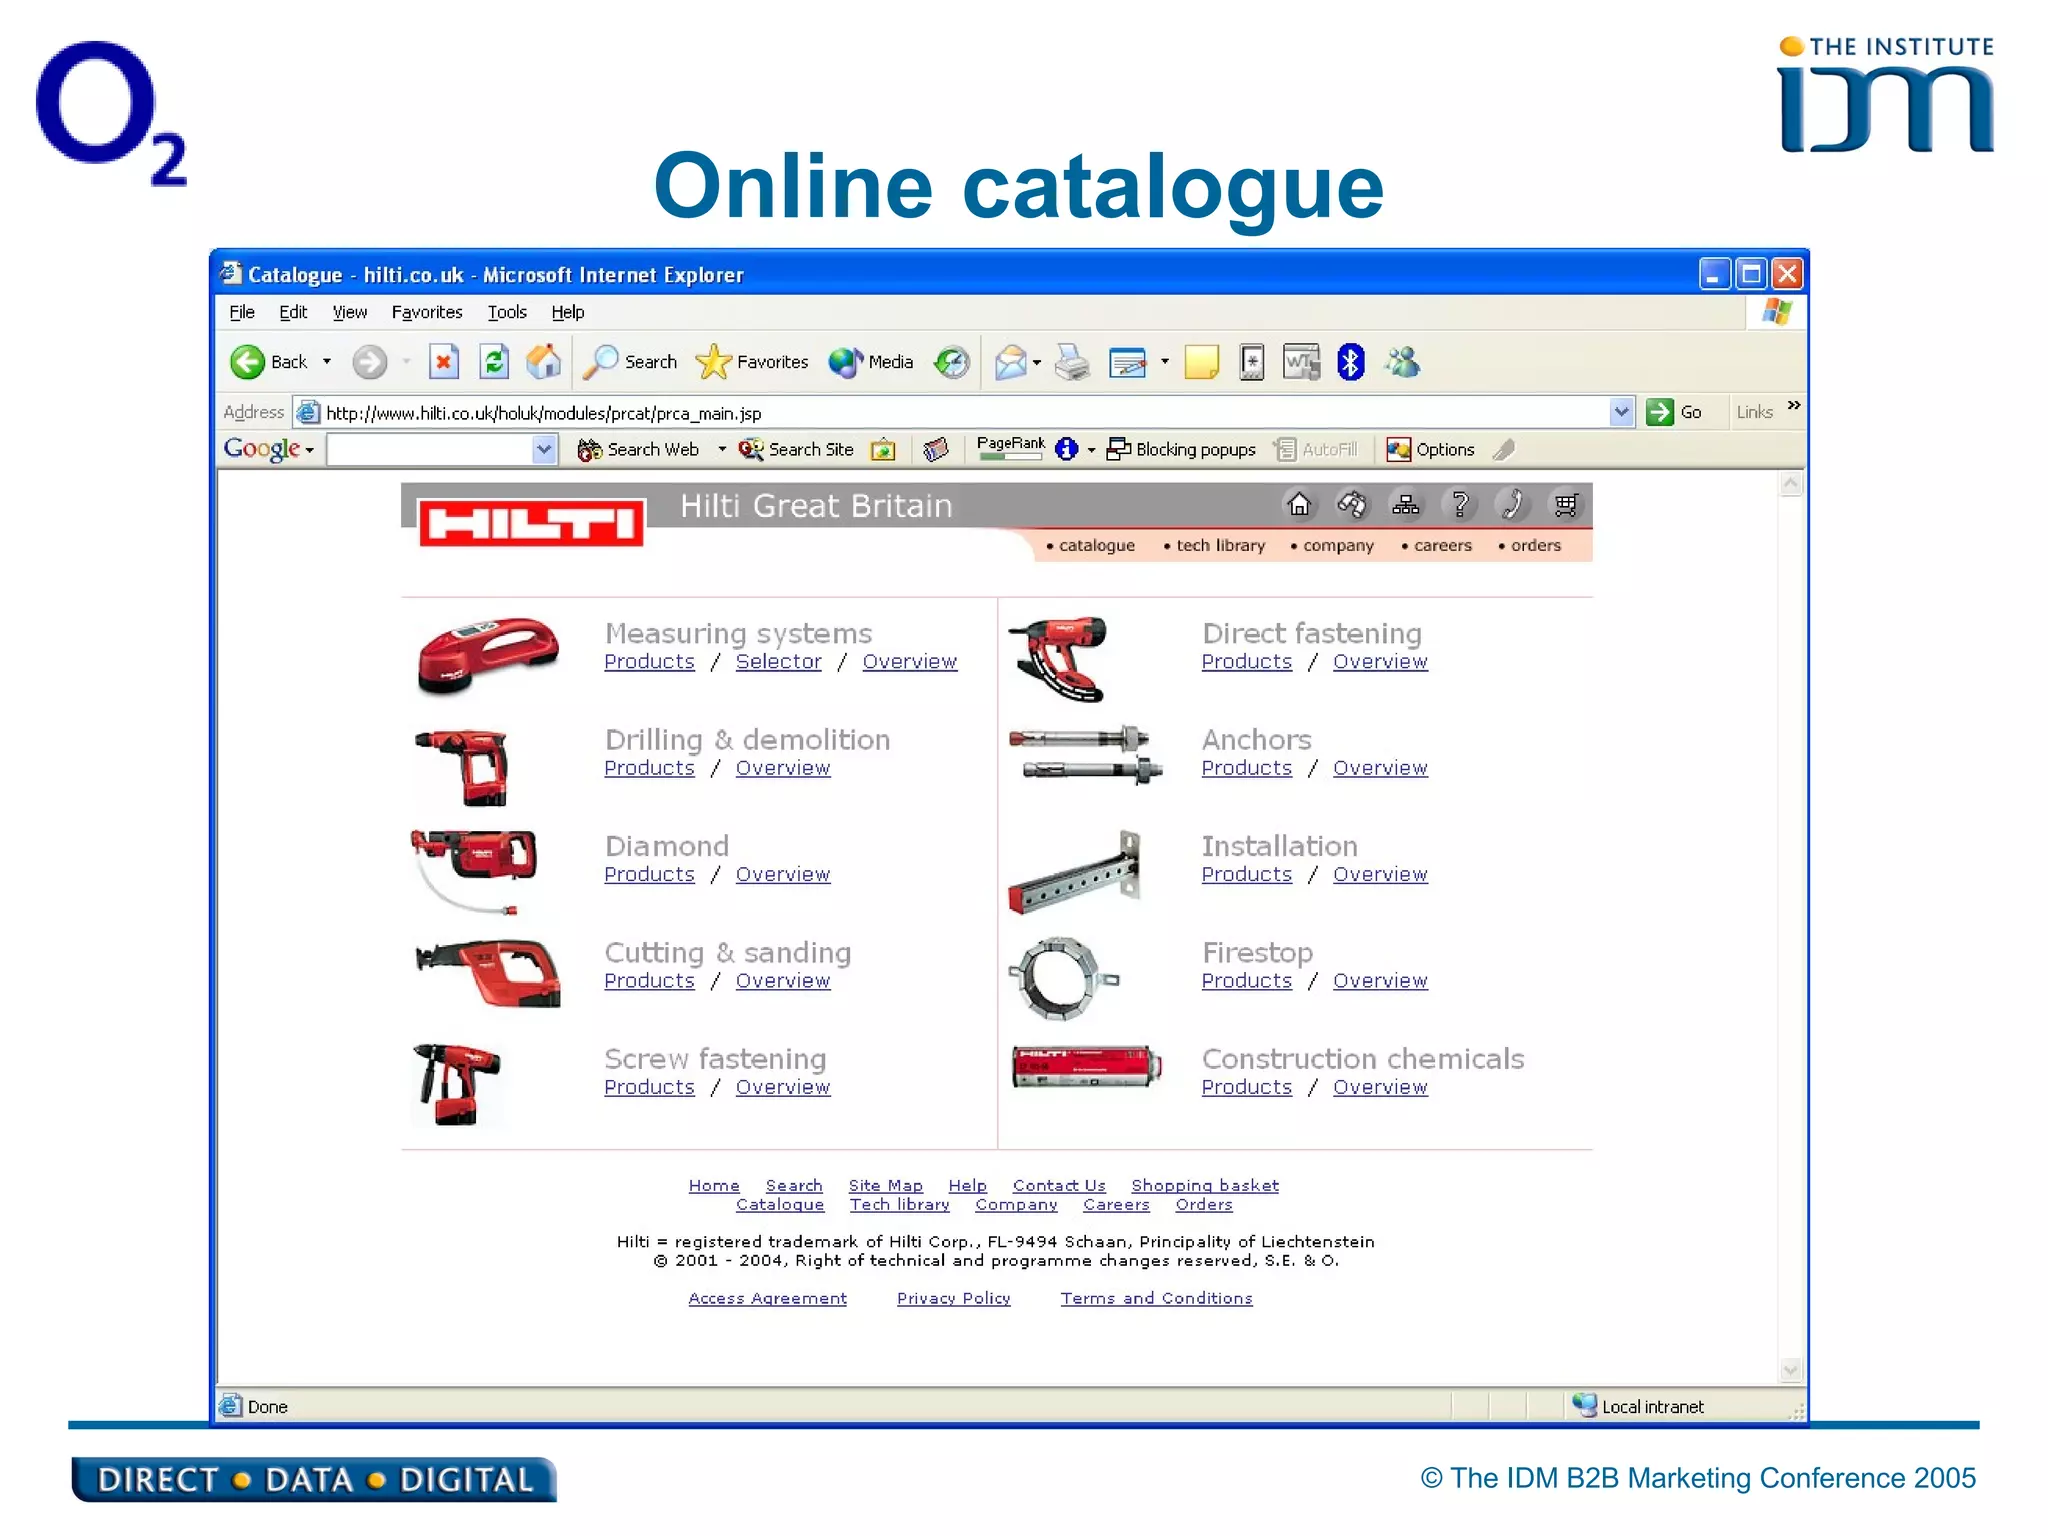This screenshot has width=2048, height=1536.
Task: Open Hilti help question mark icon
Action: [x=1459, y=505]
